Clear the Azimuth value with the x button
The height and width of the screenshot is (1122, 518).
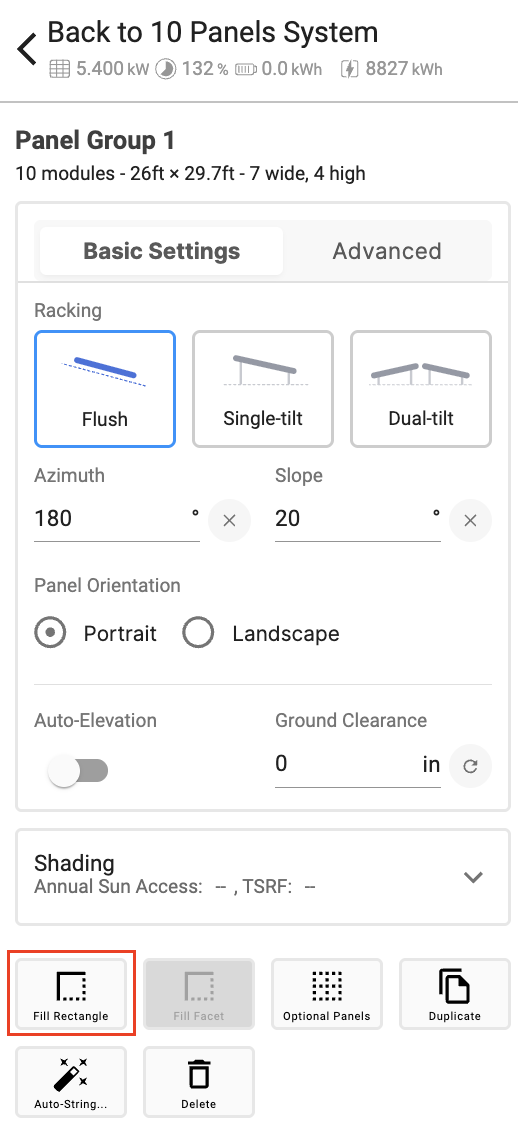[229, 520]
